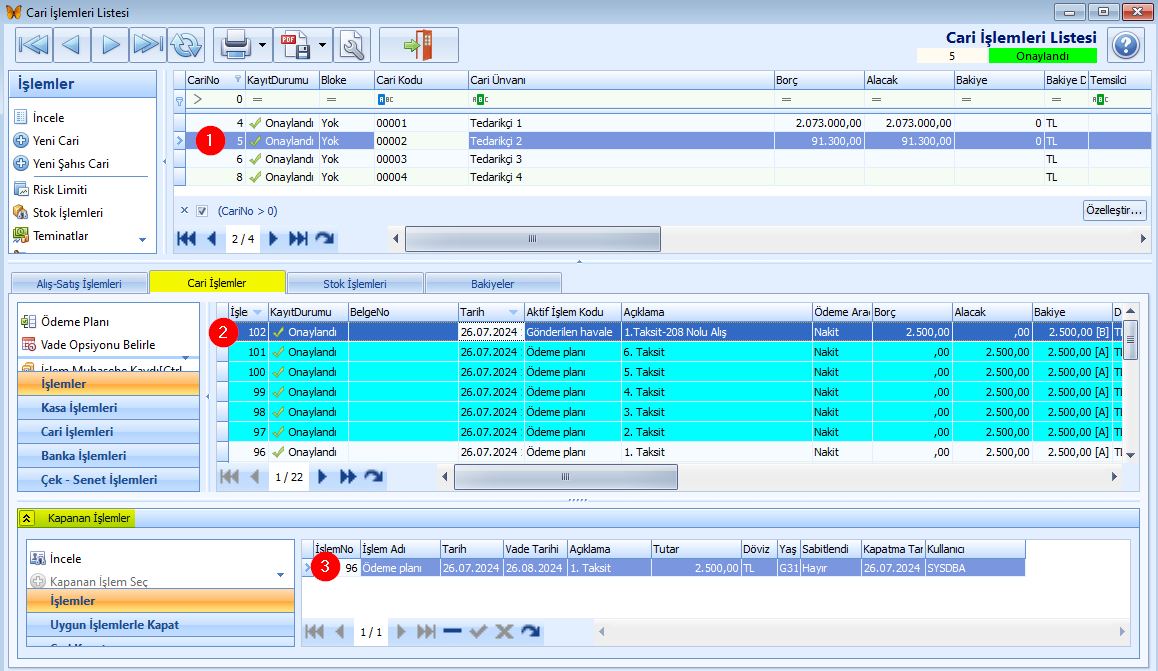The height and width of the screenshot is (671, 1158).
Task: Create a Yeni Cari record
Action: point(55,140)
